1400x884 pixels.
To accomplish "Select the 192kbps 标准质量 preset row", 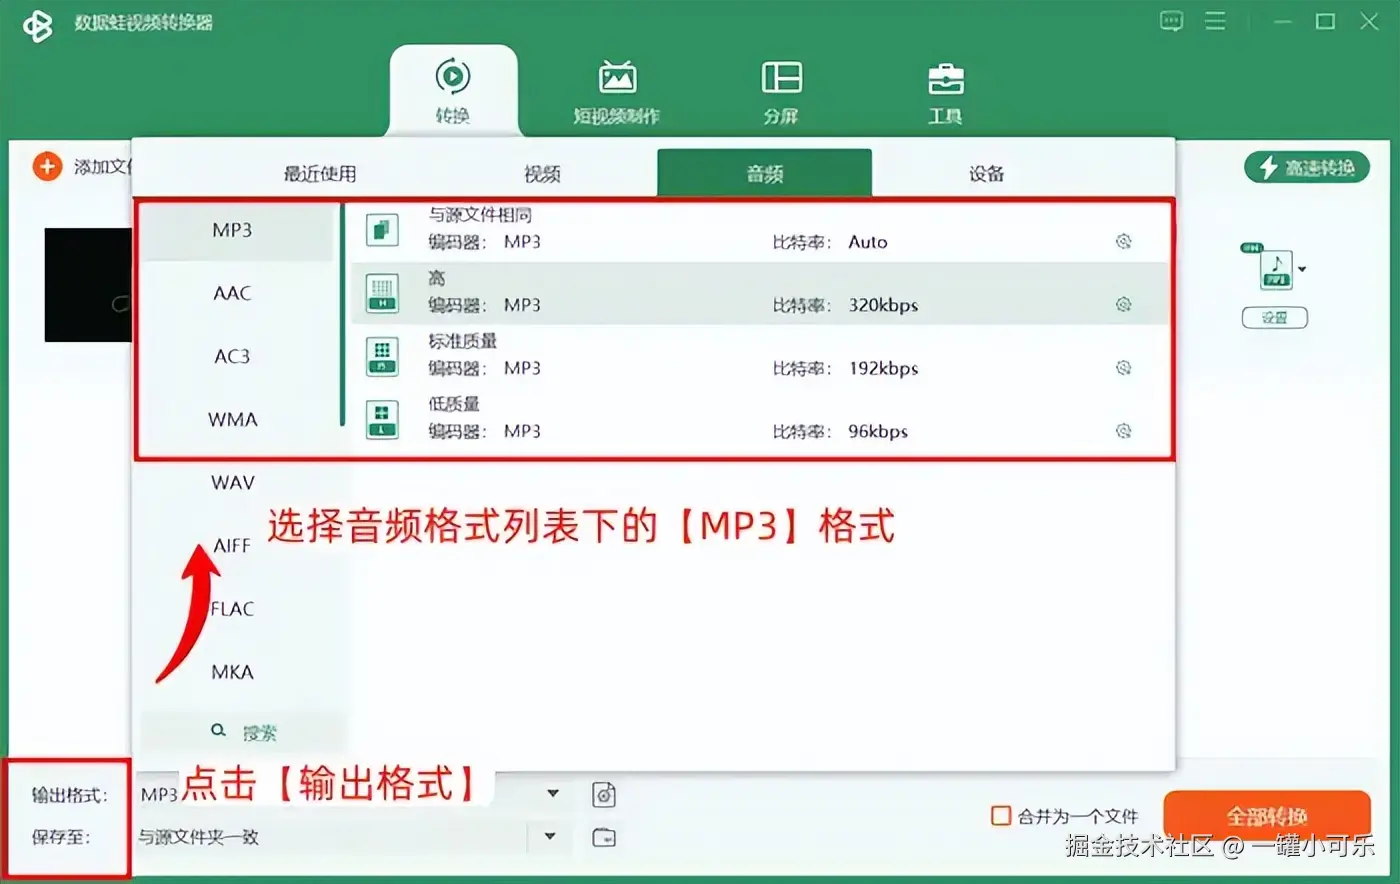I will point(759,357).
